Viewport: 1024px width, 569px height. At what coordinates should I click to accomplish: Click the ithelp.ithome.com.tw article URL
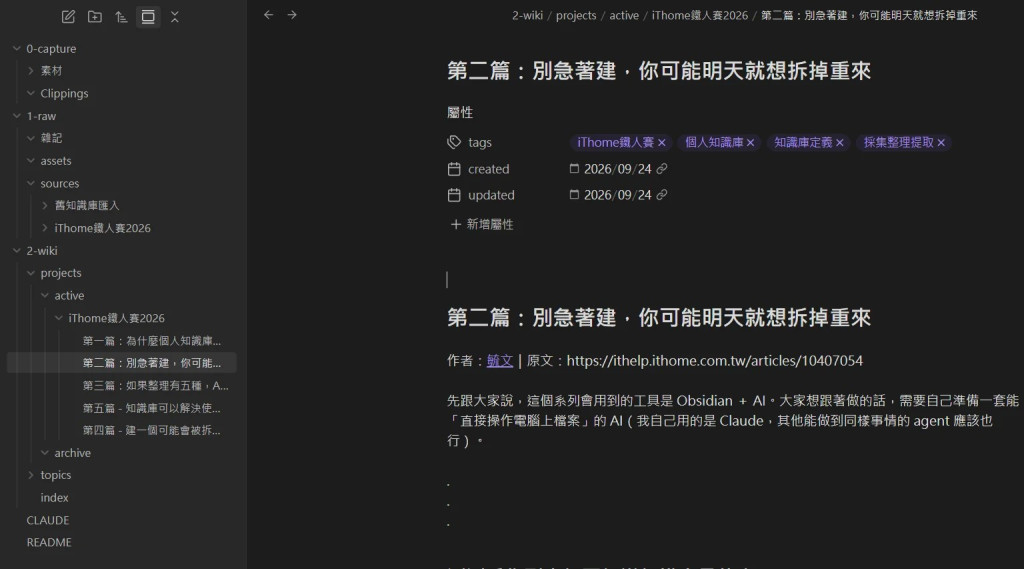[x=714, y=361]
